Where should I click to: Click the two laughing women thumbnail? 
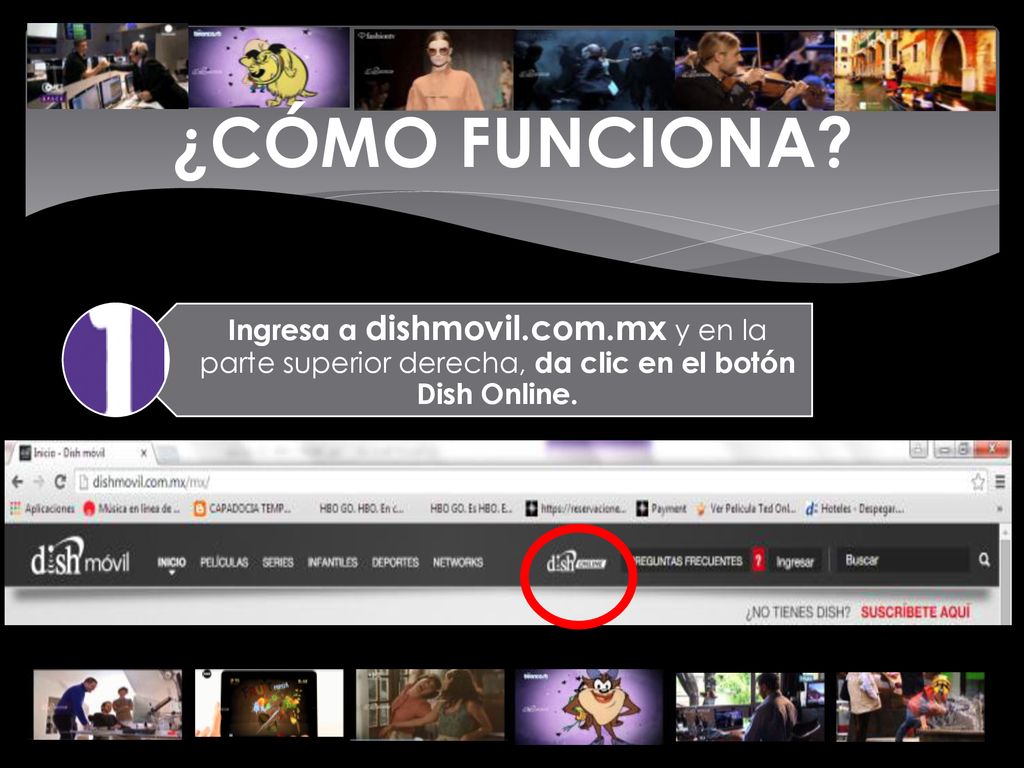click(430, 704)
